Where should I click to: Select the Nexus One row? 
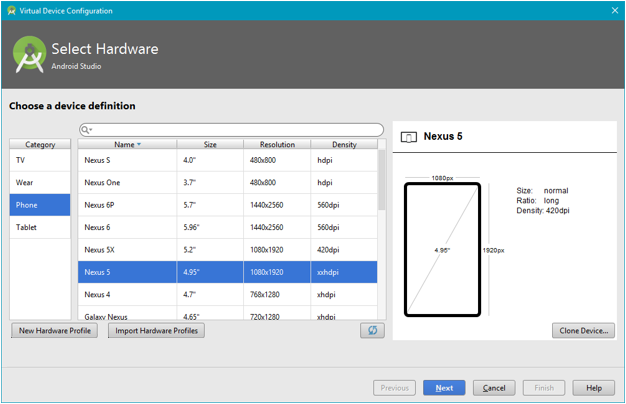(228, 183)
